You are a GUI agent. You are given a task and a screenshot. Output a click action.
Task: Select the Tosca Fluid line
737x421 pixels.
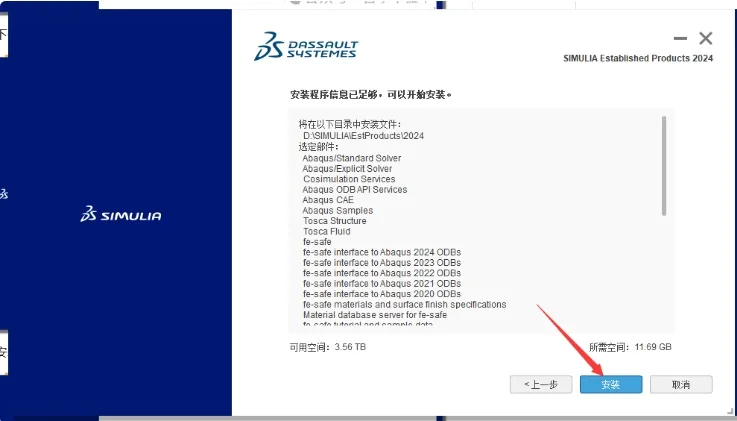(327, 231)
